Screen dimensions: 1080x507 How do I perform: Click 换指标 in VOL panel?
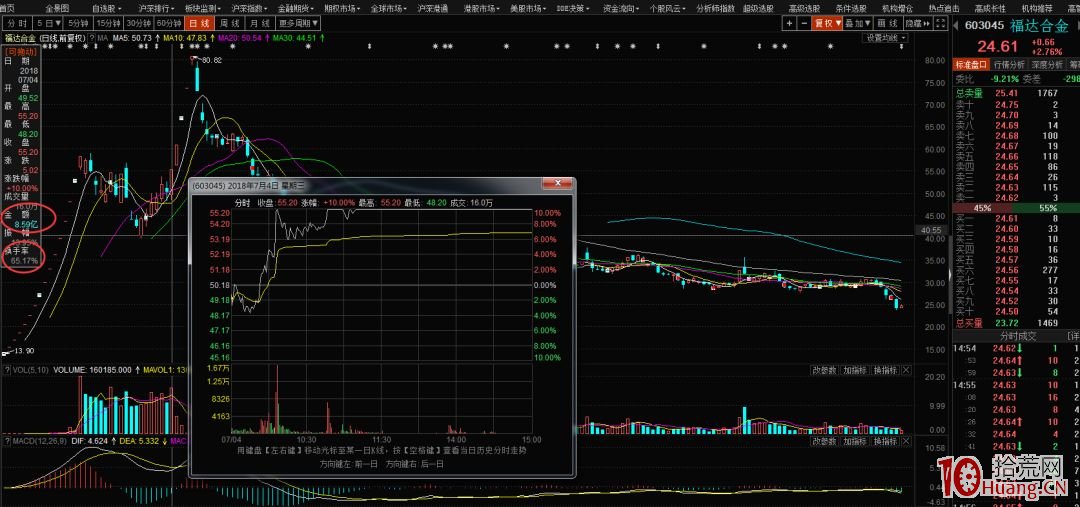tap(886, 371)
